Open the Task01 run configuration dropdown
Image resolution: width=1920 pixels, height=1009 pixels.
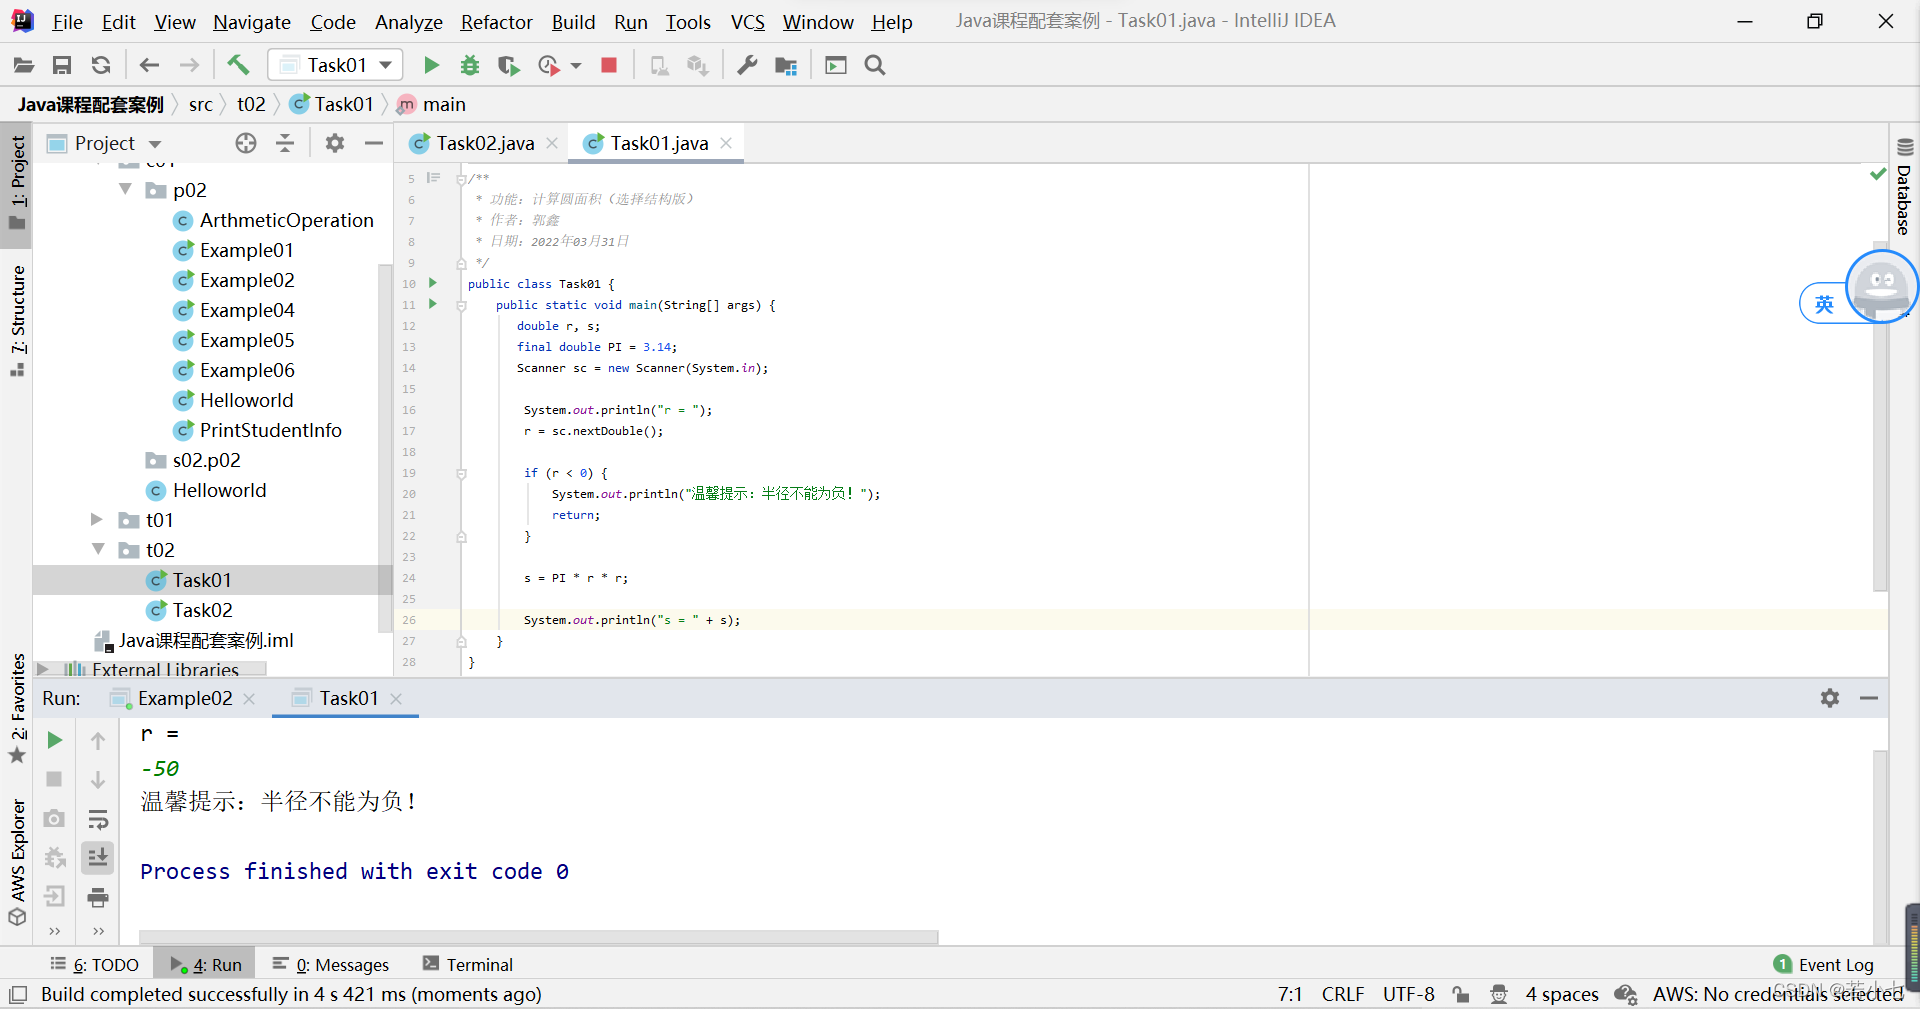(336, 65)
